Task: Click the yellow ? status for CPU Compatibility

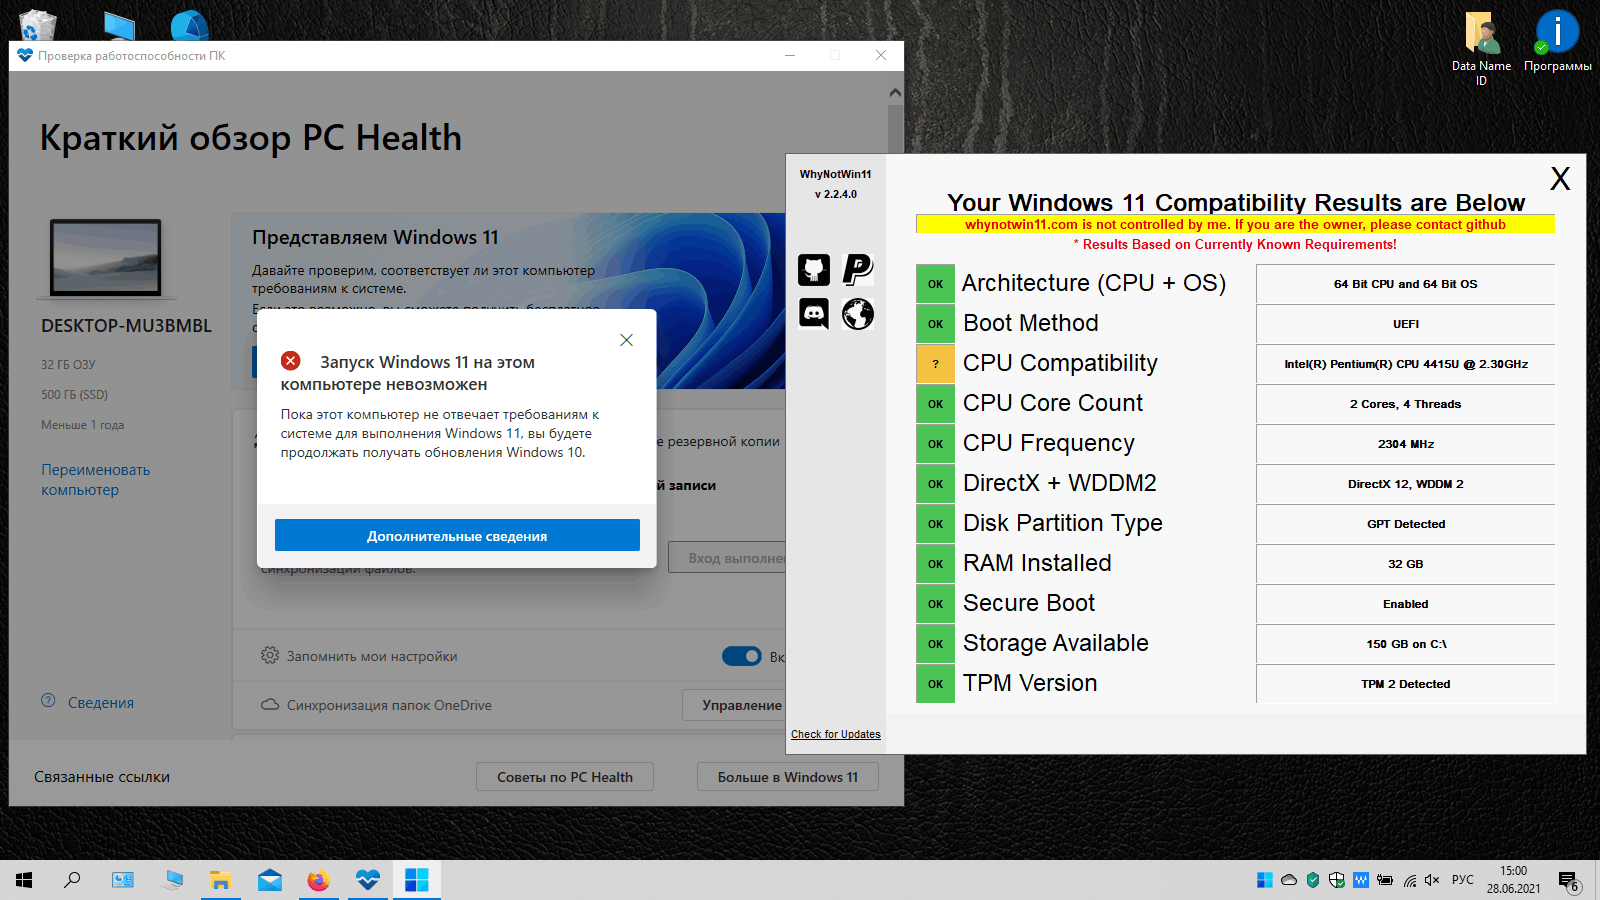Action: click(935, 364)
